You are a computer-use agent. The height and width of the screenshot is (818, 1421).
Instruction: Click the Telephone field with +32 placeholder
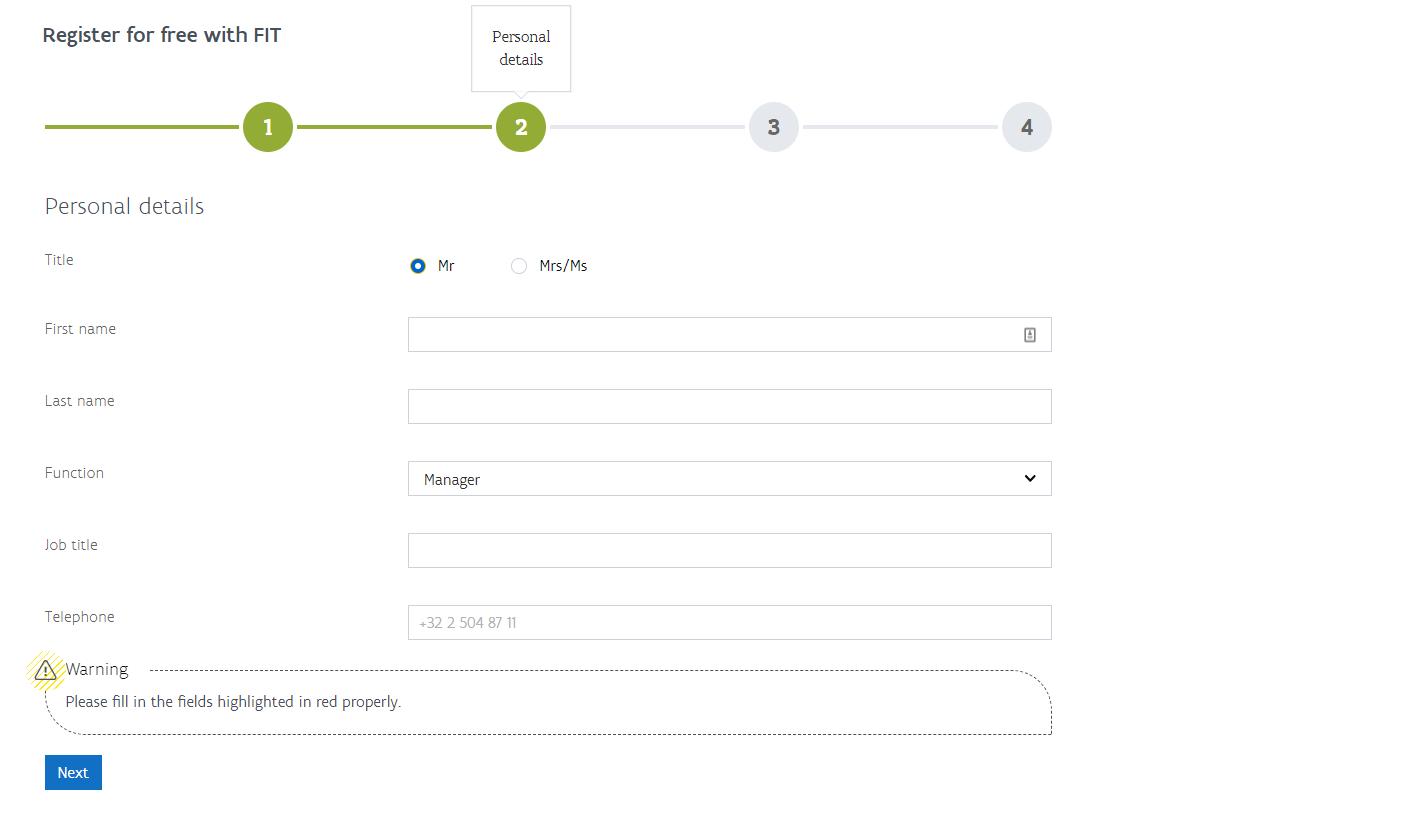click(730, 623)
